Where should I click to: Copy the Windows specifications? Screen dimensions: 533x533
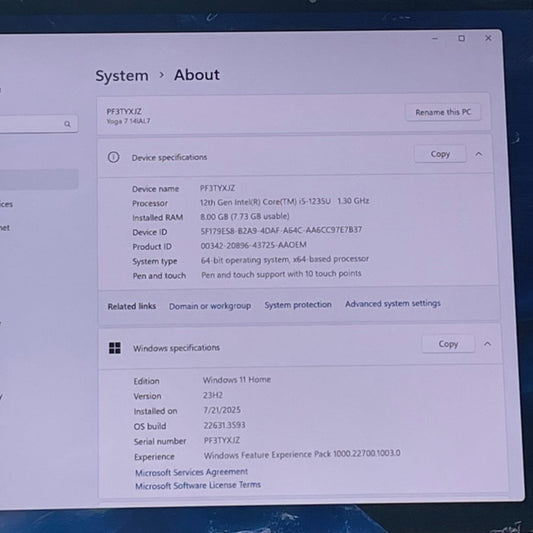coord(448,344)
